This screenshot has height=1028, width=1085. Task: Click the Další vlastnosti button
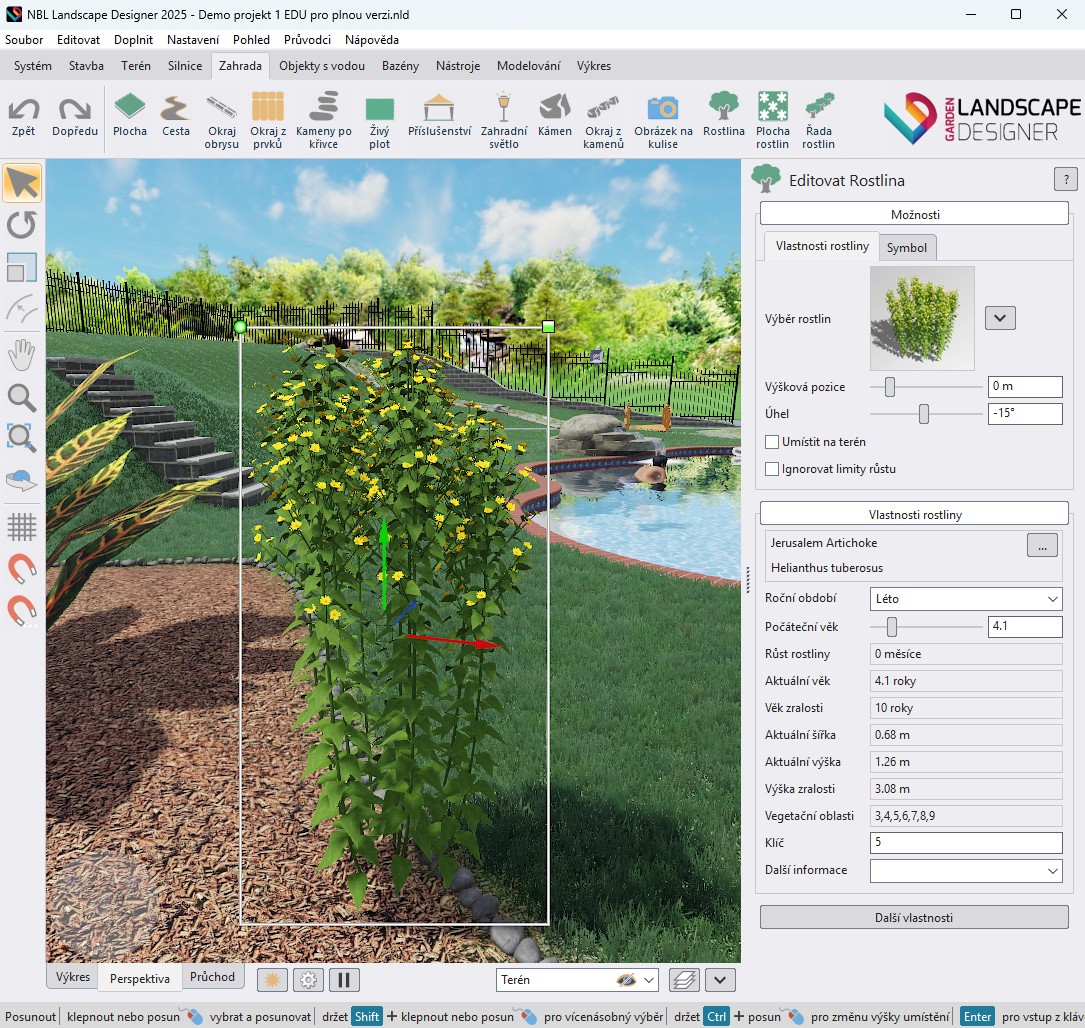tap(913, 917)
